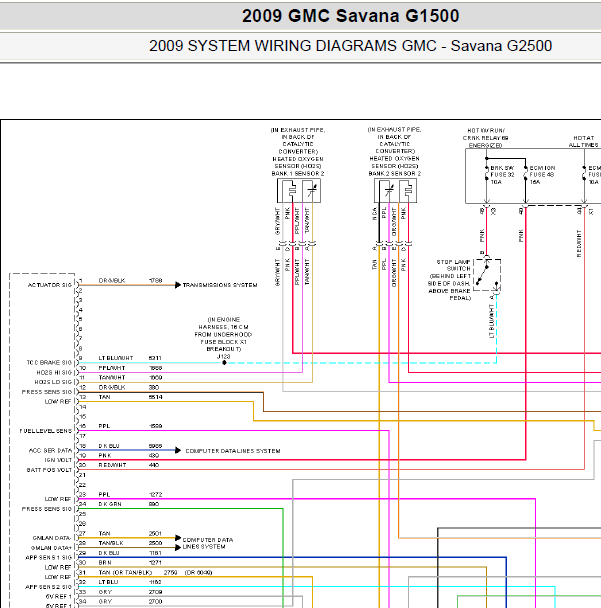The width and height of the screenshot is (601, 608).
Task: Click the 'ECM IGN FUSE 48' label
Action: pyautogui.click(x=542, y=171)
